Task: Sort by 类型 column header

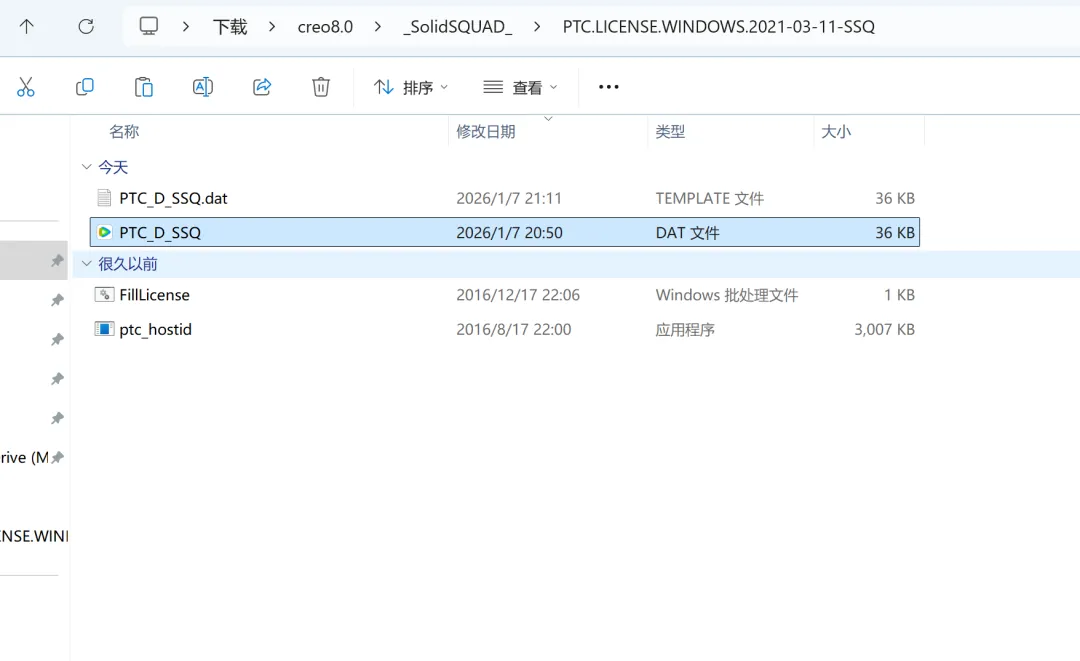Action: point(670,132)
